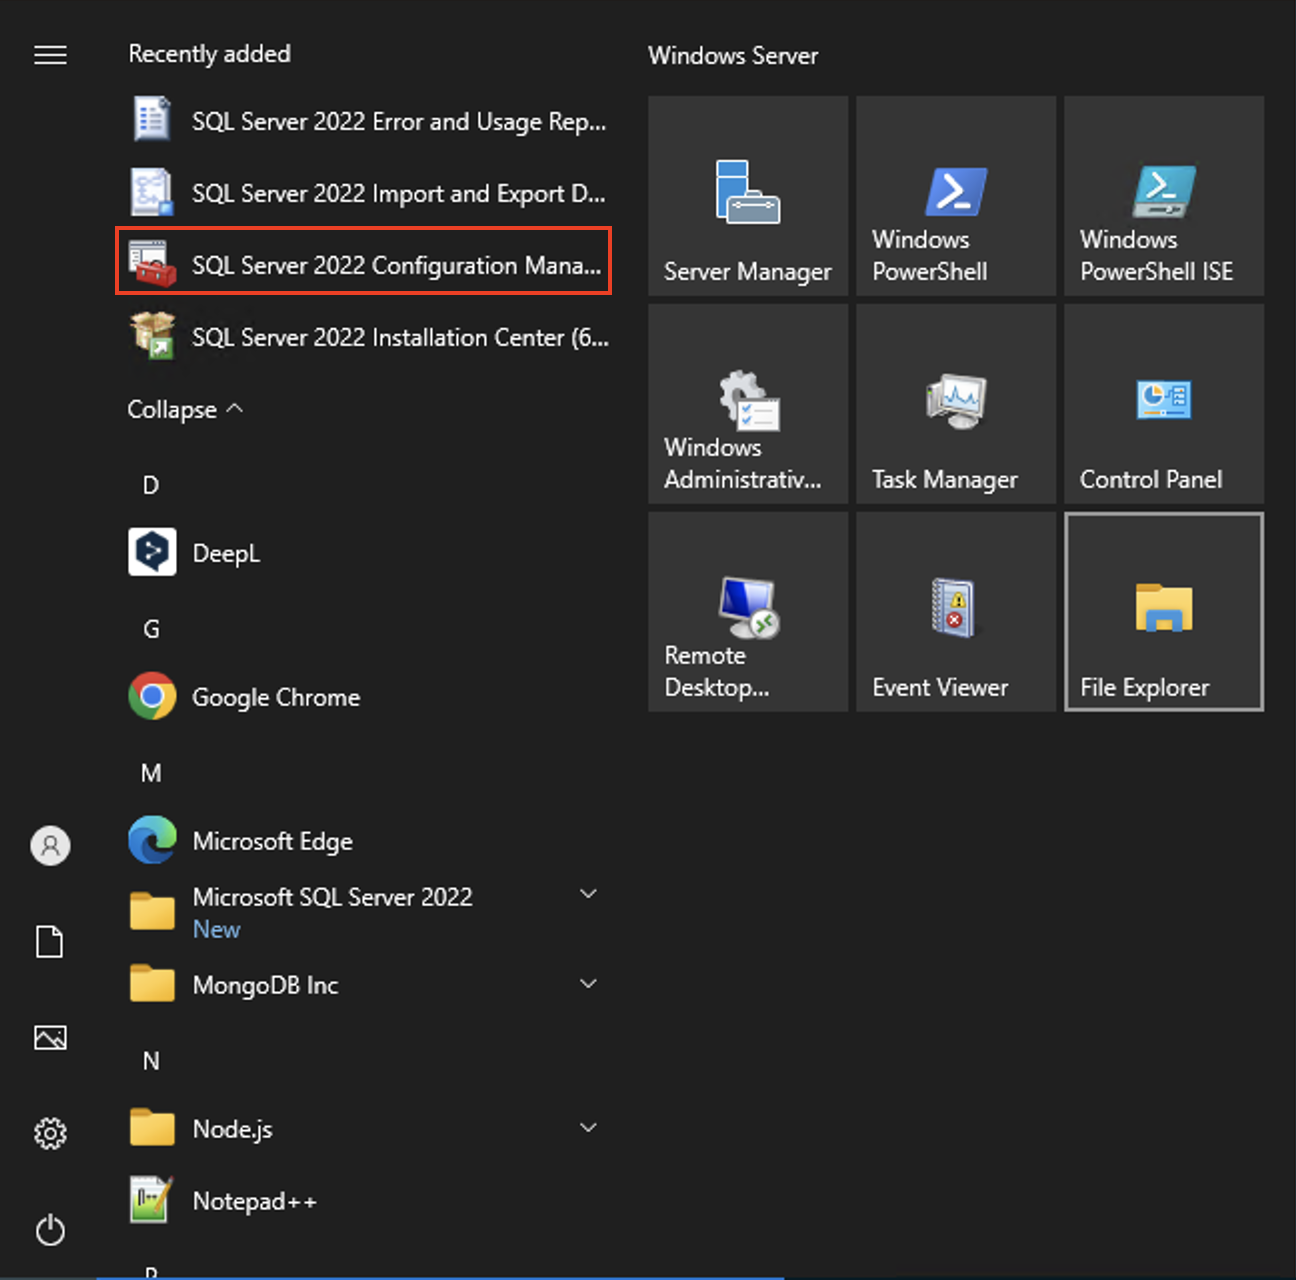Launch Windows PowerShell ISE tile
The width and height of the screenshot is (1296, 1280).
(x=1164, y=197)
